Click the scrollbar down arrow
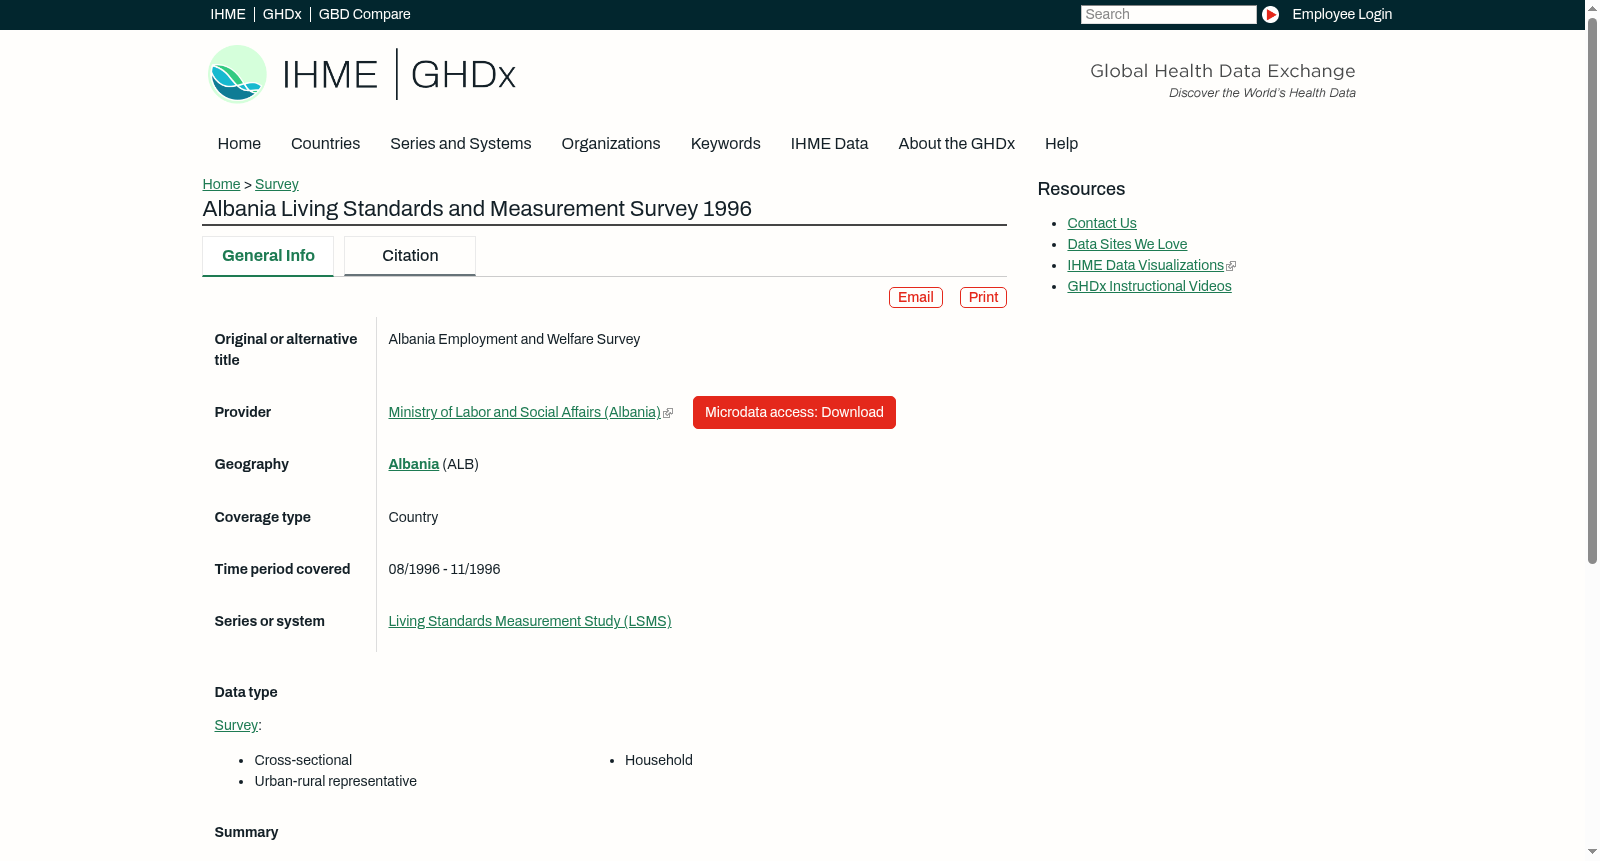This screenshot has width=1600, height=861. coord(1592,852)
